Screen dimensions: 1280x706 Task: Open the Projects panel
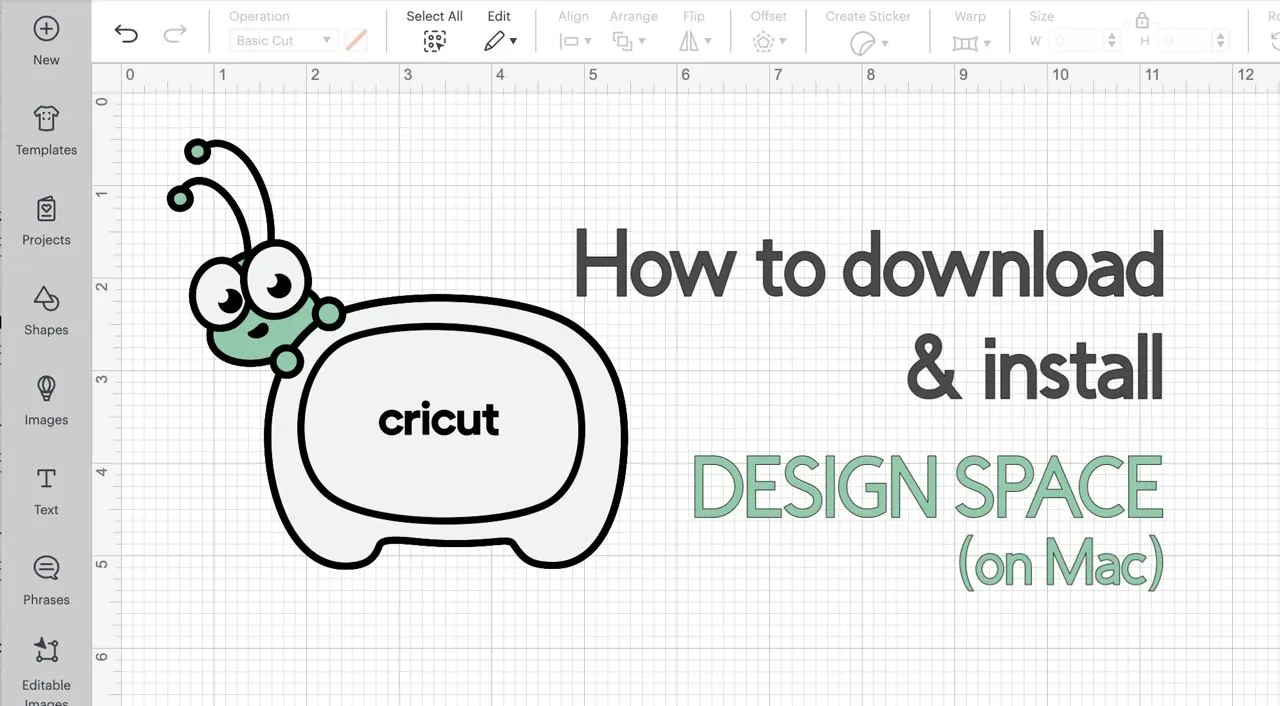point(45,220)
